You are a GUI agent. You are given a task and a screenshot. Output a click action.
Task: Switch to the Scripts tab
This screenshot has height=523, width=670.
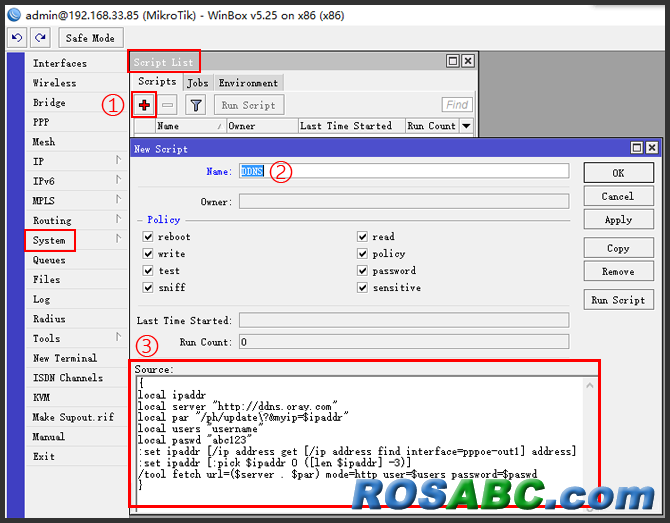point(157,82)
